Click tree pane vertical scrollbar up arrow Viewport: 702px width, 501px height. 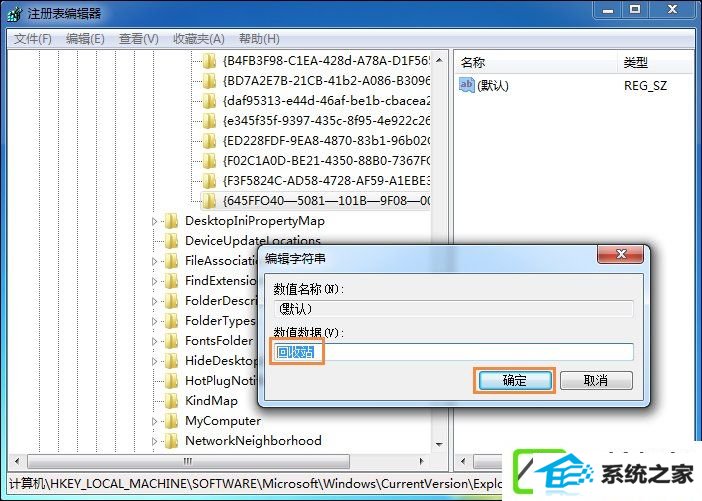tap(439, 60)
